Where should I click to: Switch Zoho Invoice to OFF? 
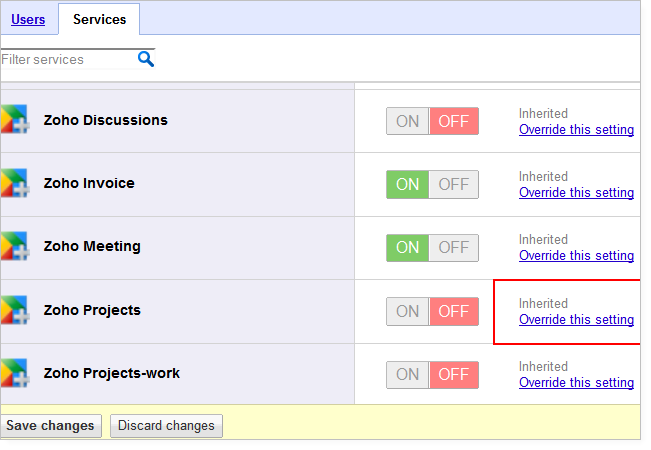[453, 184]
